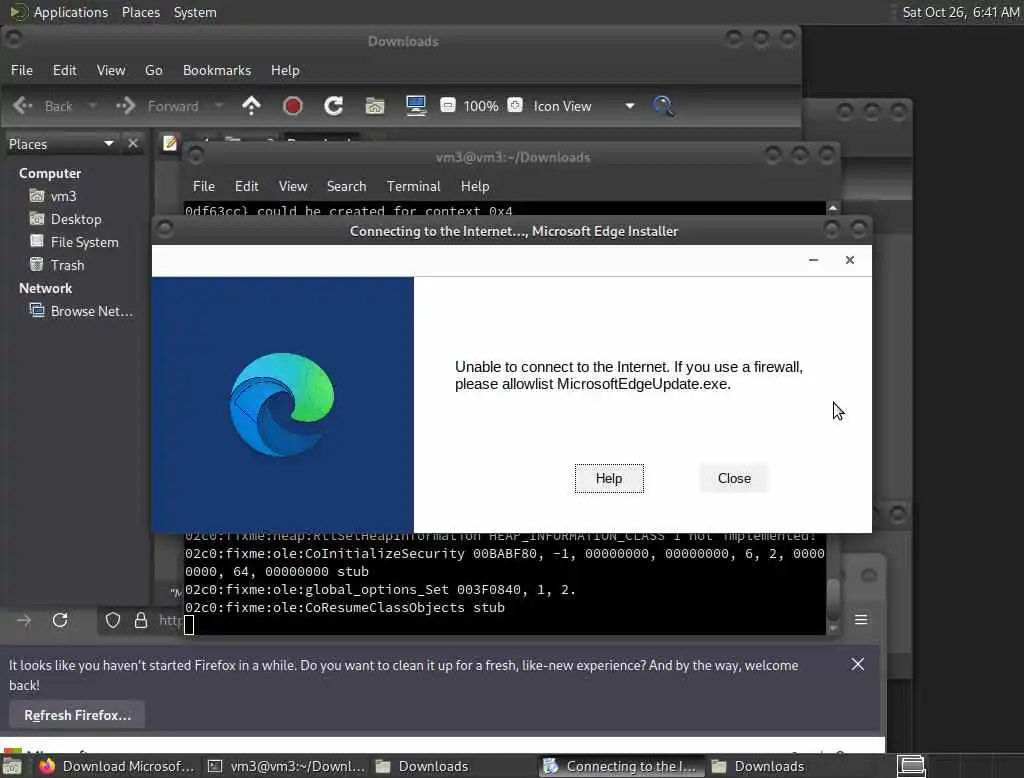Open the Terminal menu in terminal window
This screenshot has height=778, width=1024.
(x=413, y=186)
